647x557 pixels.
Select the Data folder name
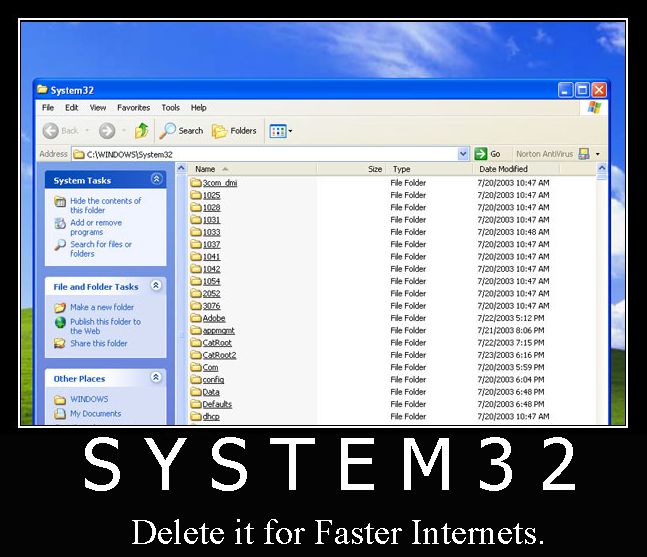pos(211,392)
